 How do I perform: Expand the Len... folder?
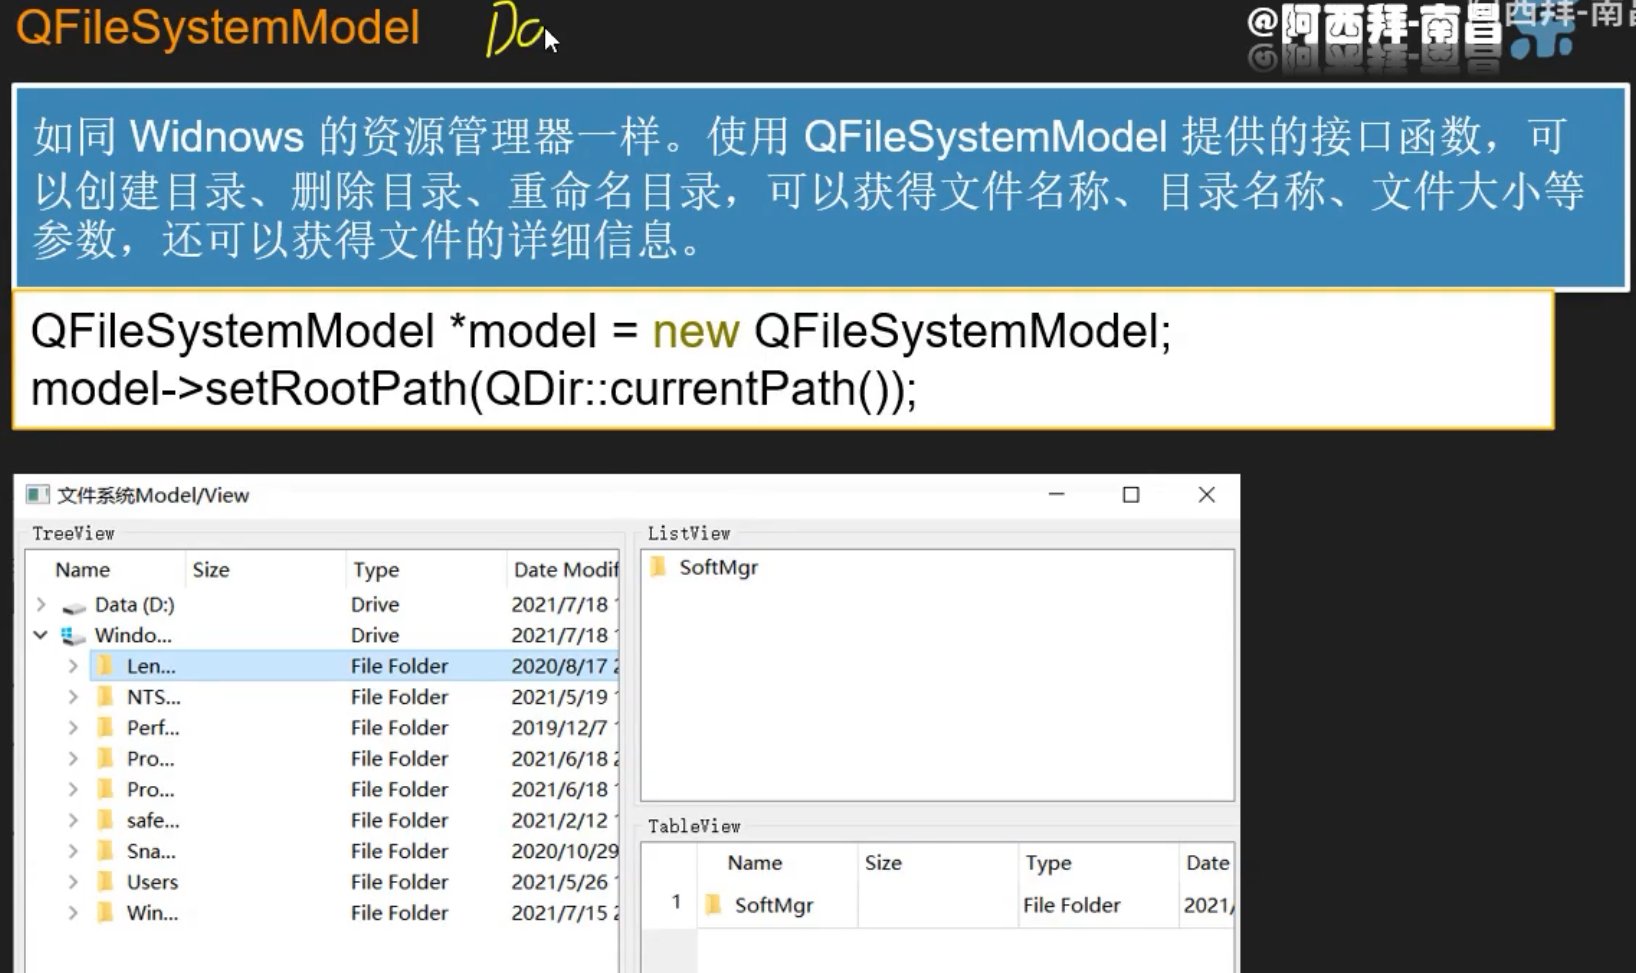coord(73,666)
